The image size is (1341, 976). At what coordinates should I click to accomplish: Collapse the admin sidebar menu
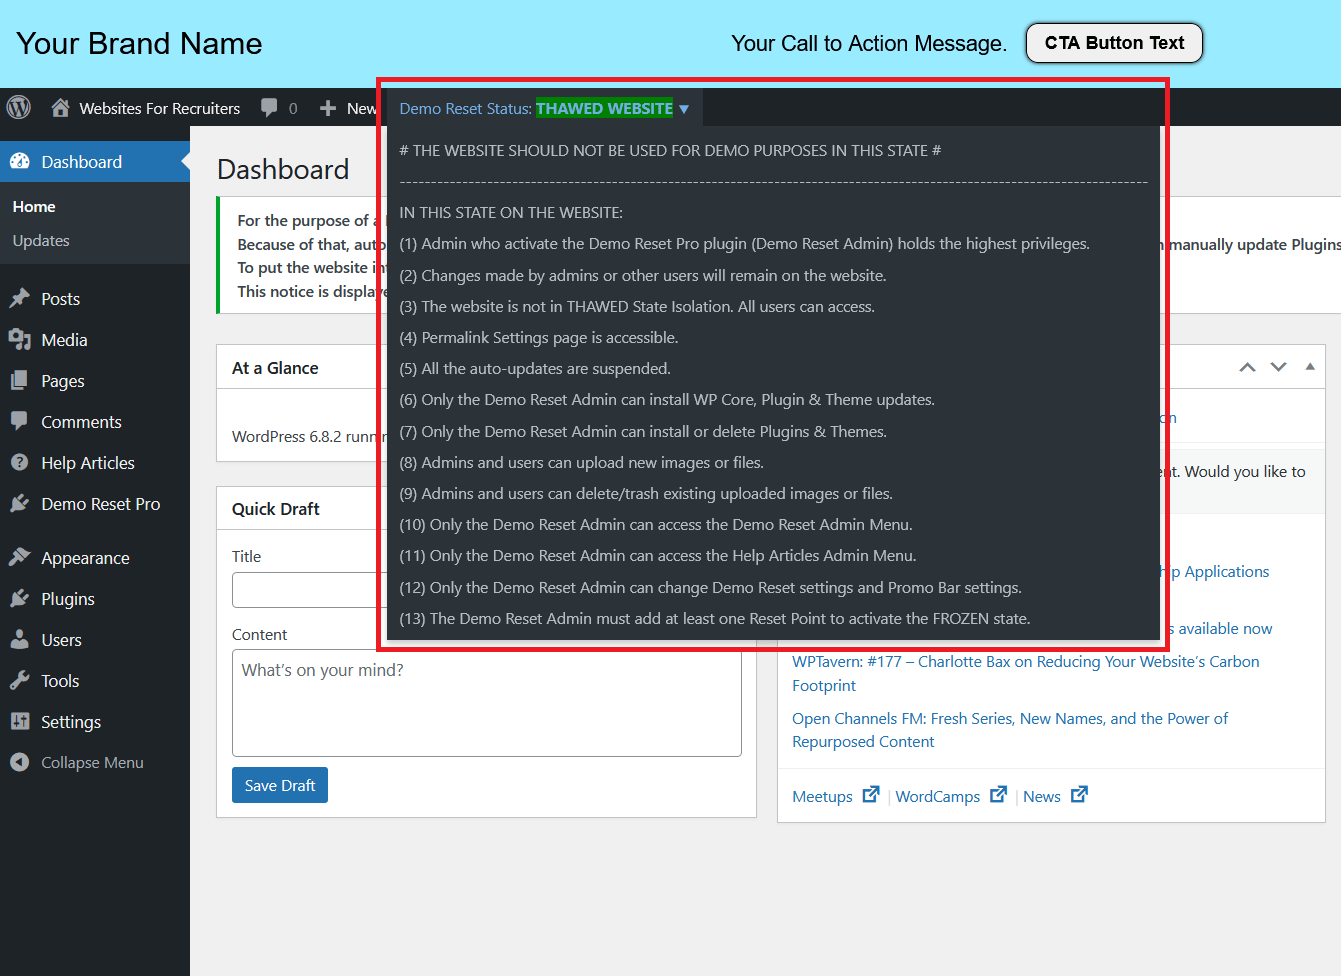click(x=77, y=762)
